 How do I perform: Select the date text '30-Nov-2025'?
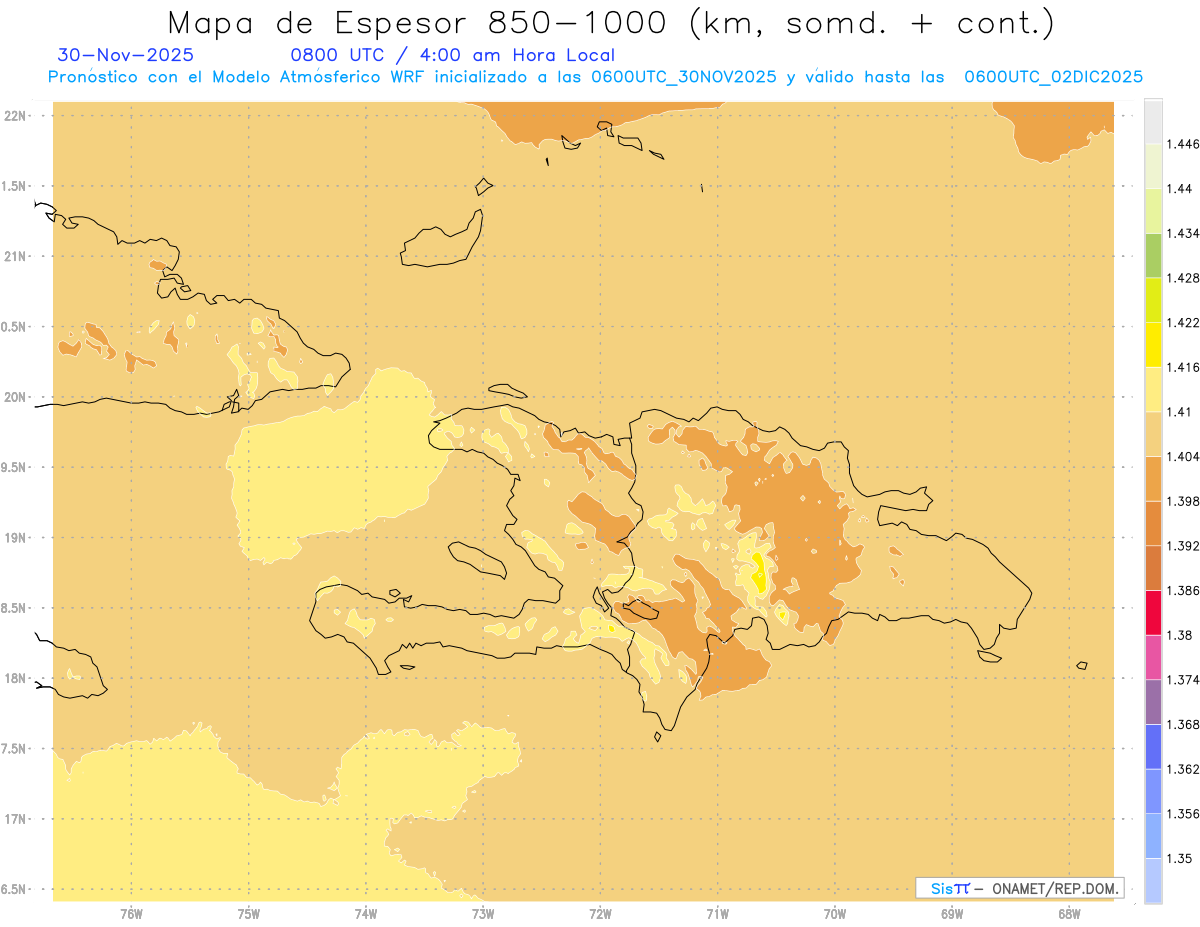coord(126,56)
